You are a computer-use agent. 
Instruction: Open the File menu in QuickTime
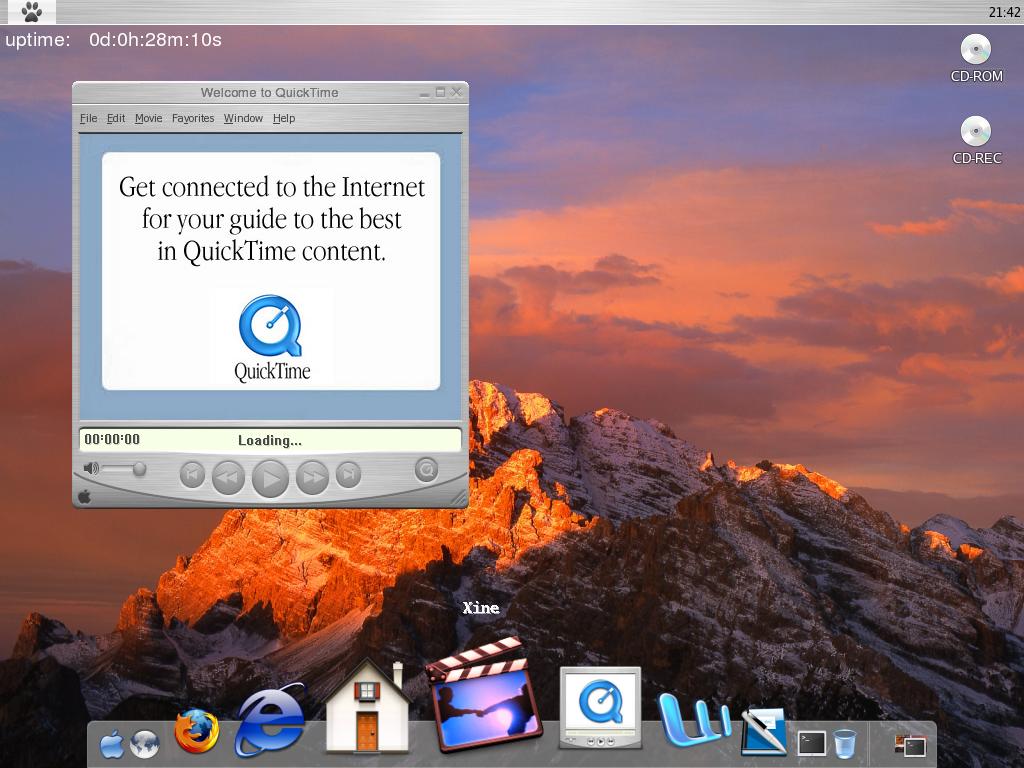pos(88,118)
